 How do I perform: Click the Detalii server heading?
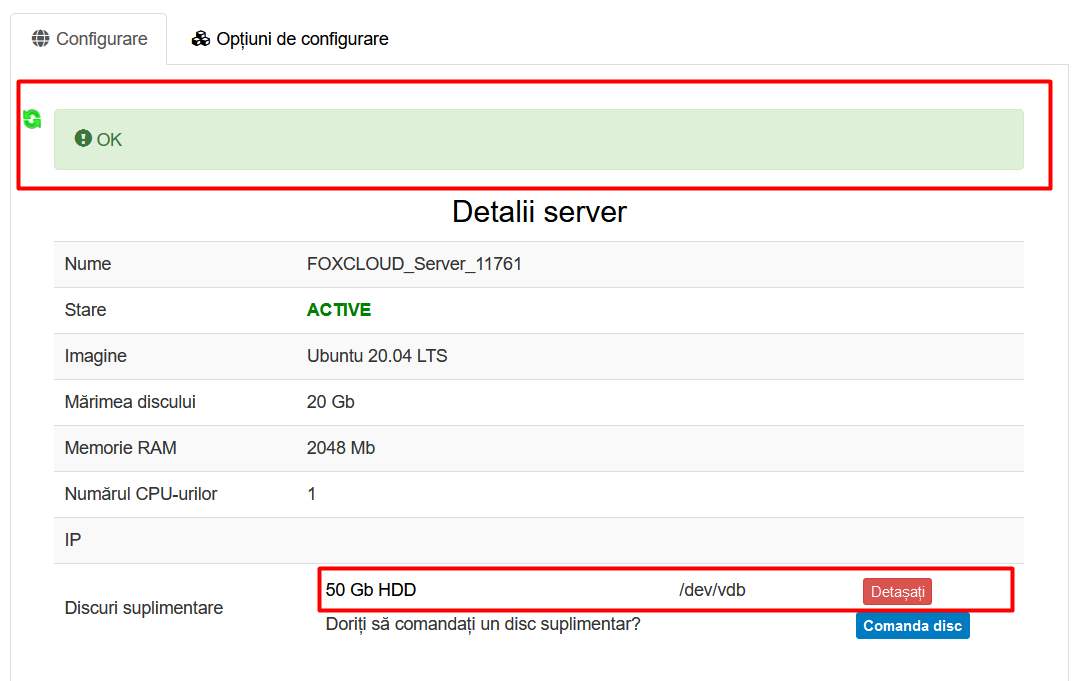539,212
